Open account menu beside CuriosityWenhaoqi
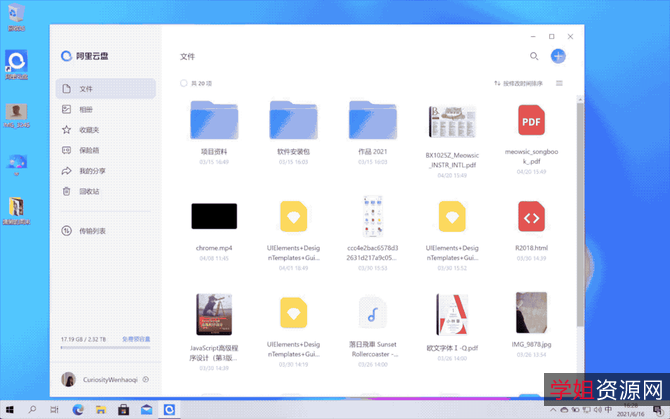The height and width of the screenshot is (419, 670). click(146, 379)
